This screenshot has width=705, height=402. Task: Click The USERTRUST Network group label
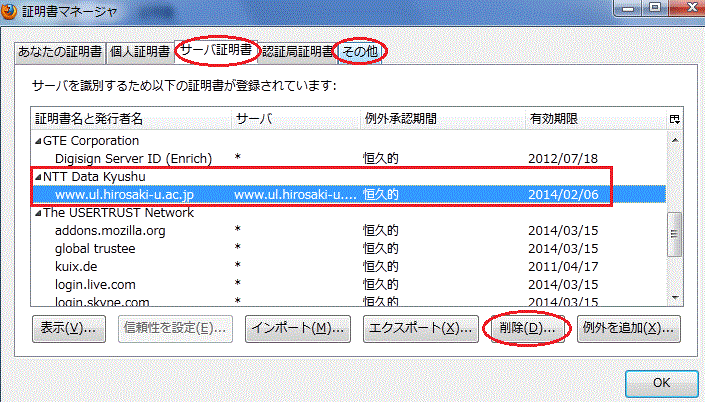click(118, 213)
